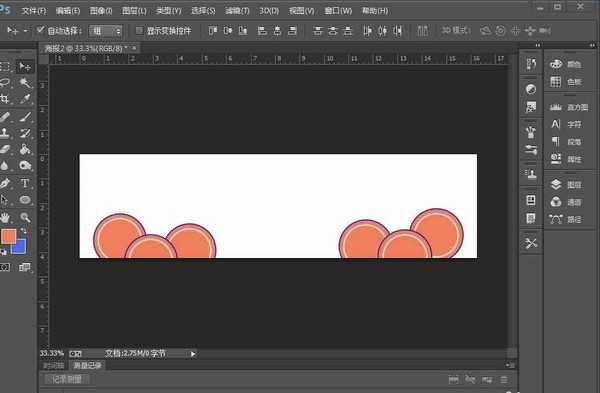Screen dimensions: 600x393
Task: Open the 通道 channels panel
Action: pyautogui.click(x=566, y=202)
